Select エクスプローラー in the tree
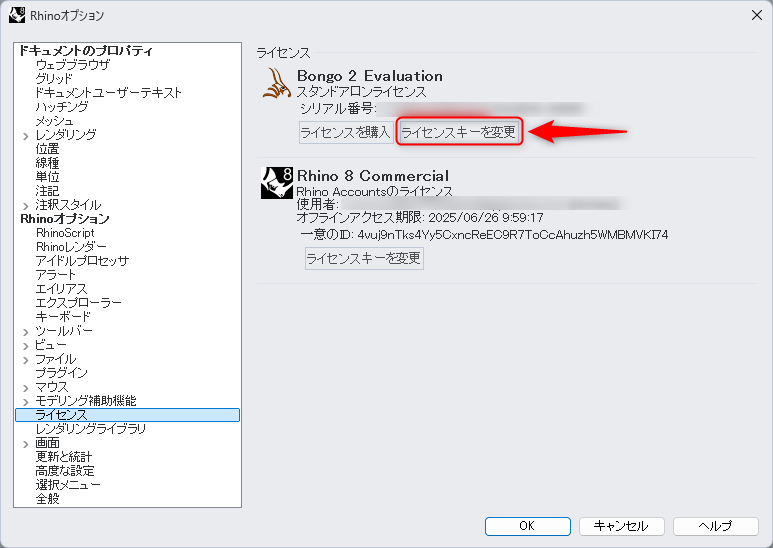773x548 pixels. pos(79,303)
